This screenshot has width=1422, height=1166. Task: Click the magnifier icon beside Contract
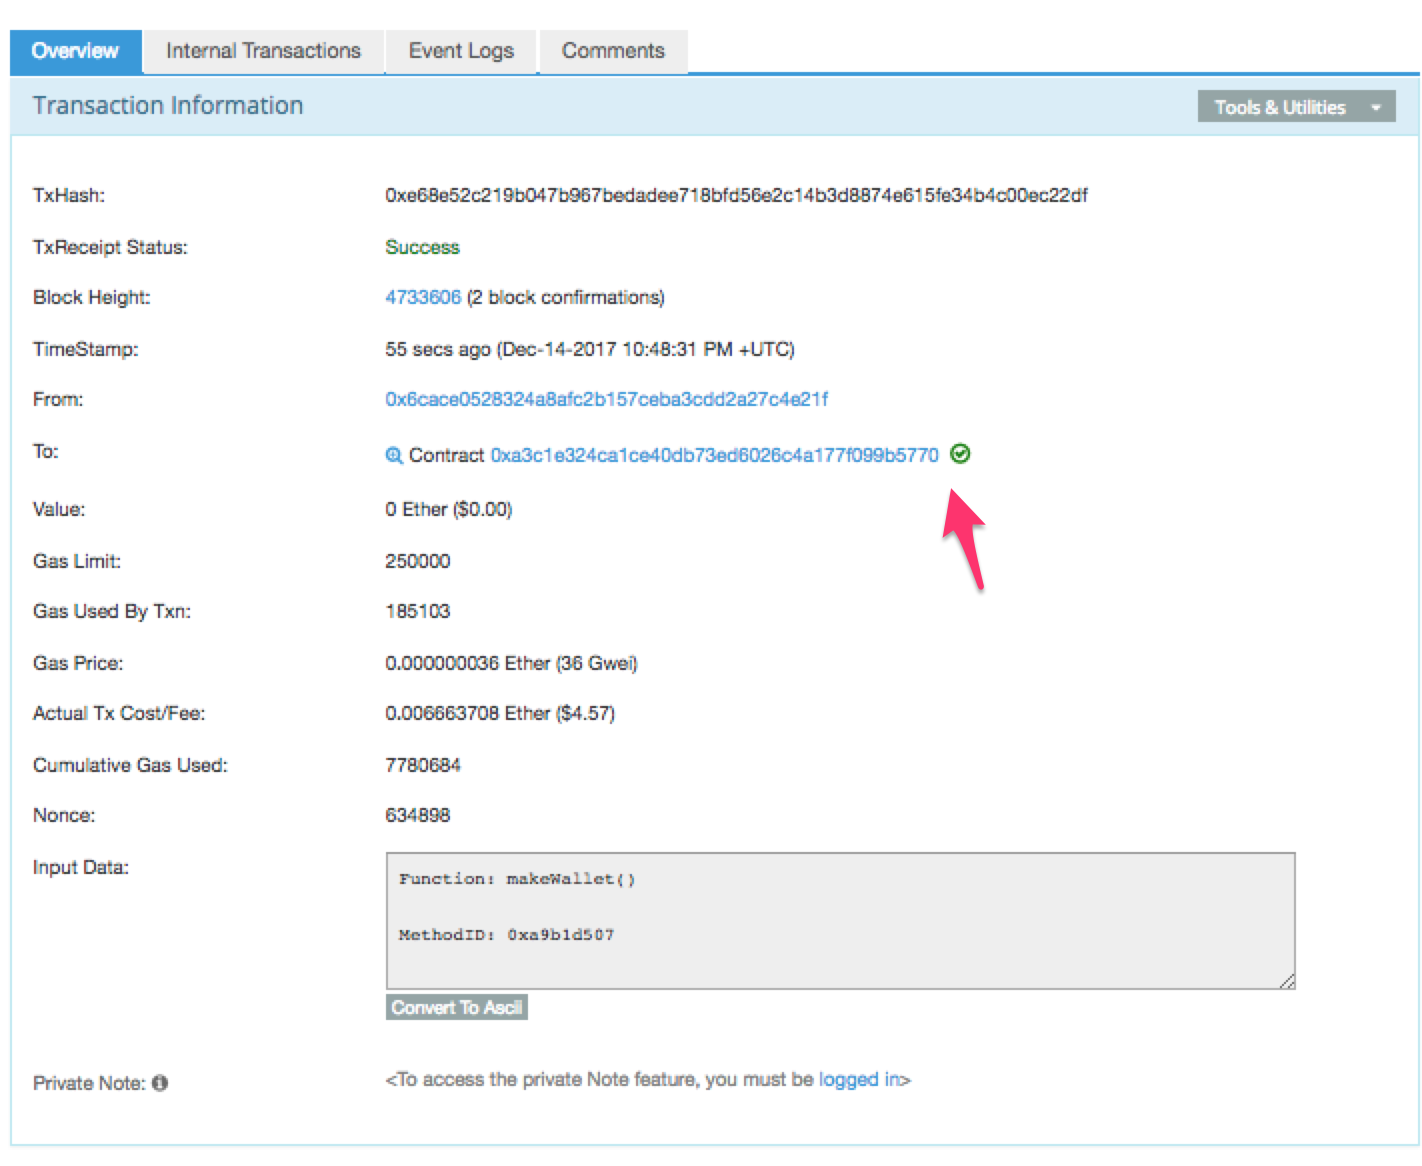[x=394, y=456]
